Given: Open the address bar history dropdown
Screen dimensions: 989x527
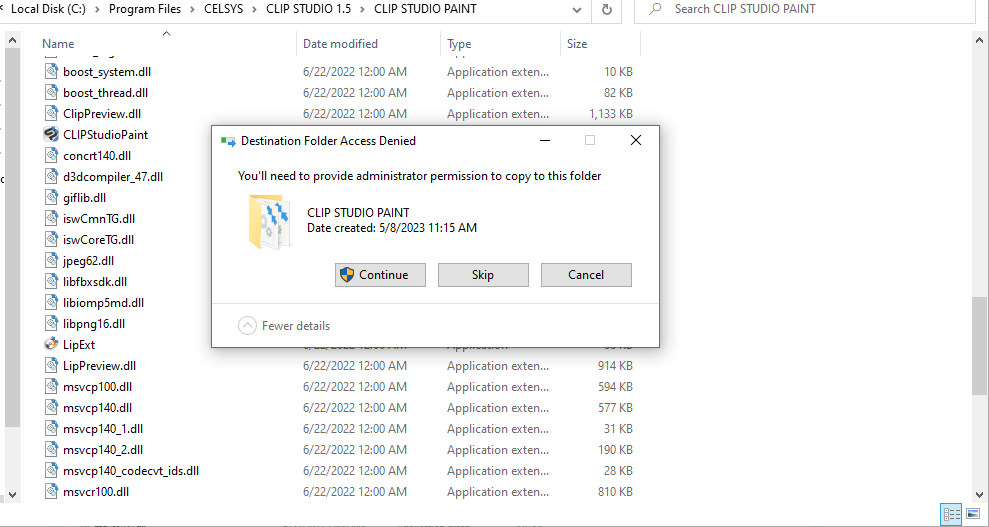Looking at the screenshot, I should click(576, 9).
